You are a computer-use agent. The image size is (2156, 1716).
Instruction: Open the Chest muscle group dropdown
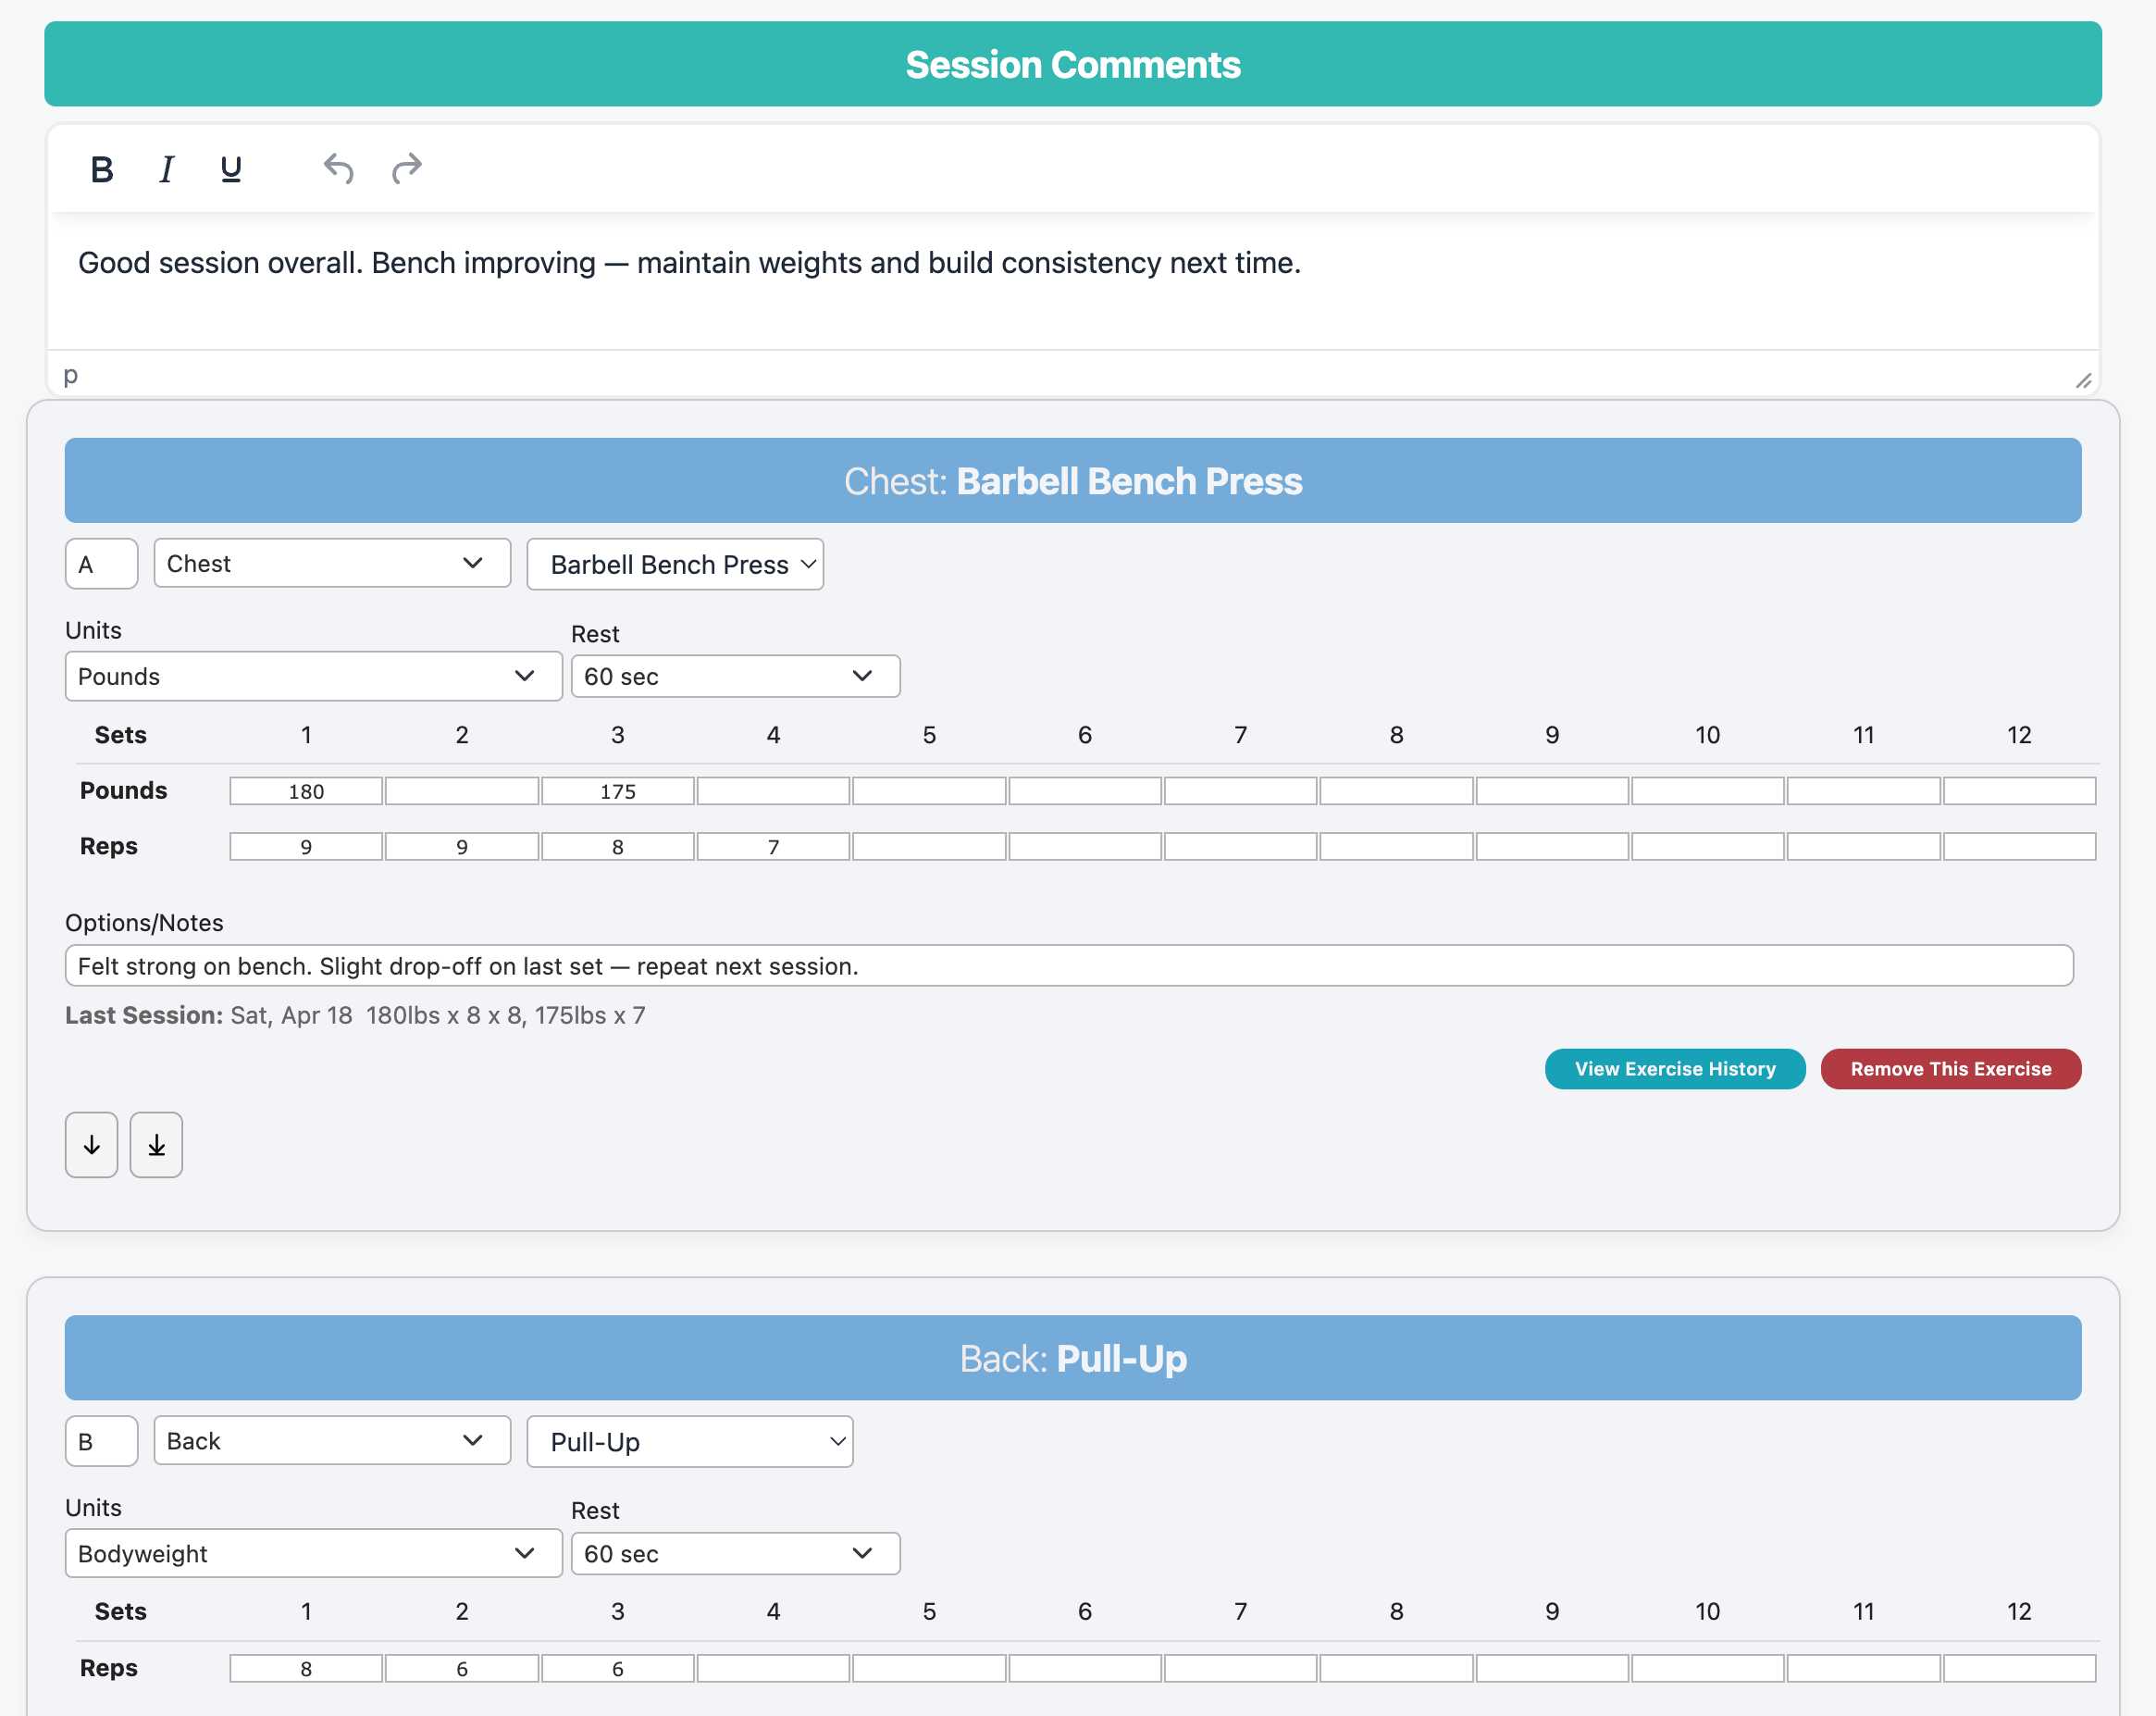(x=332, y=563)
